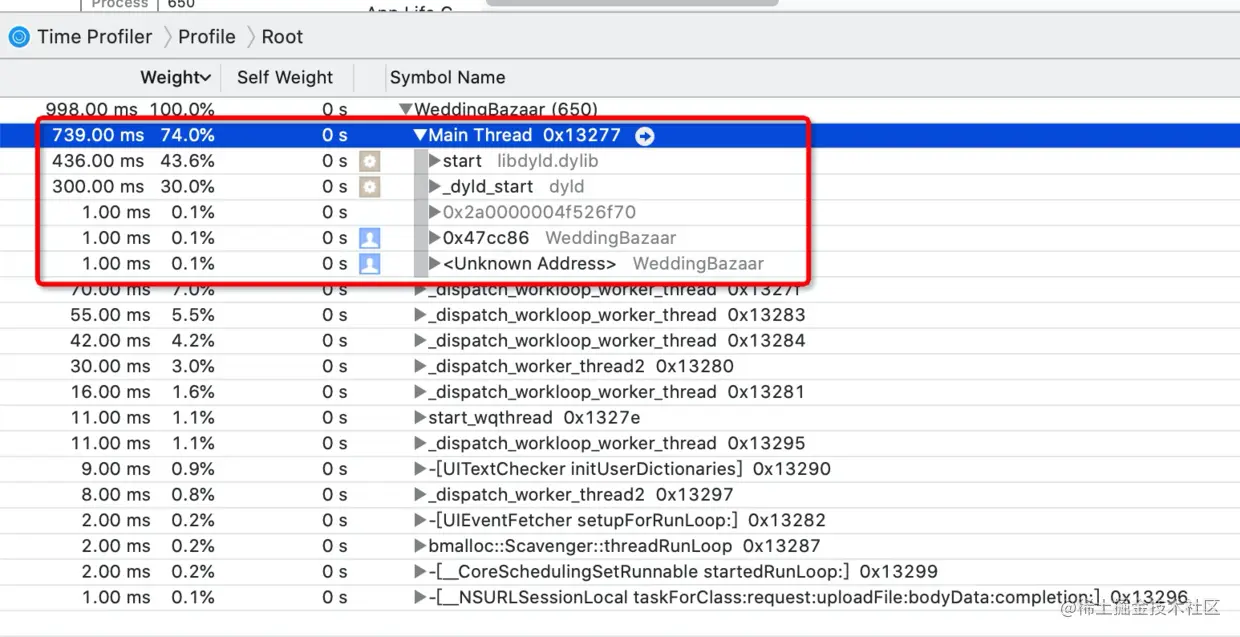Viewport: 1240px width, 637px height.
Task: Expand the start_wqthread 0x1327e row
Action: point(420,418)
